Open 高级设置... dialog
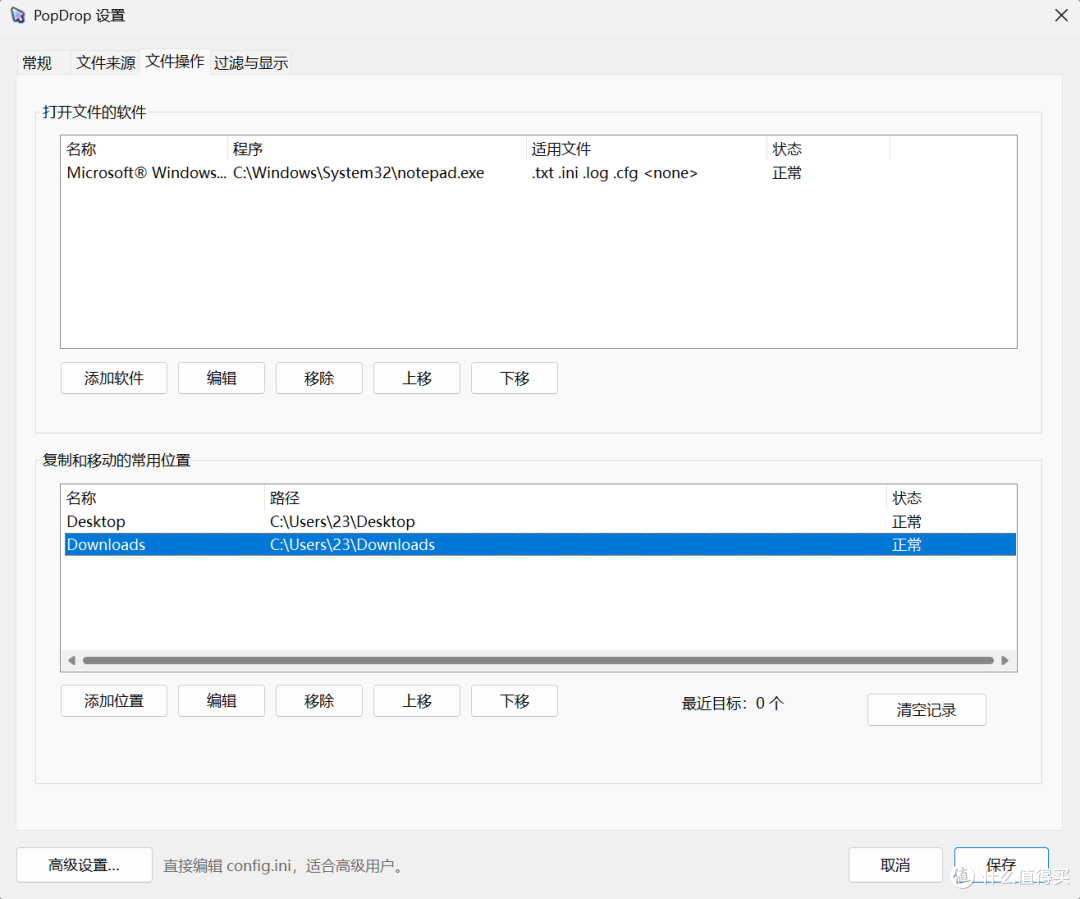 [x=84, y=865]
